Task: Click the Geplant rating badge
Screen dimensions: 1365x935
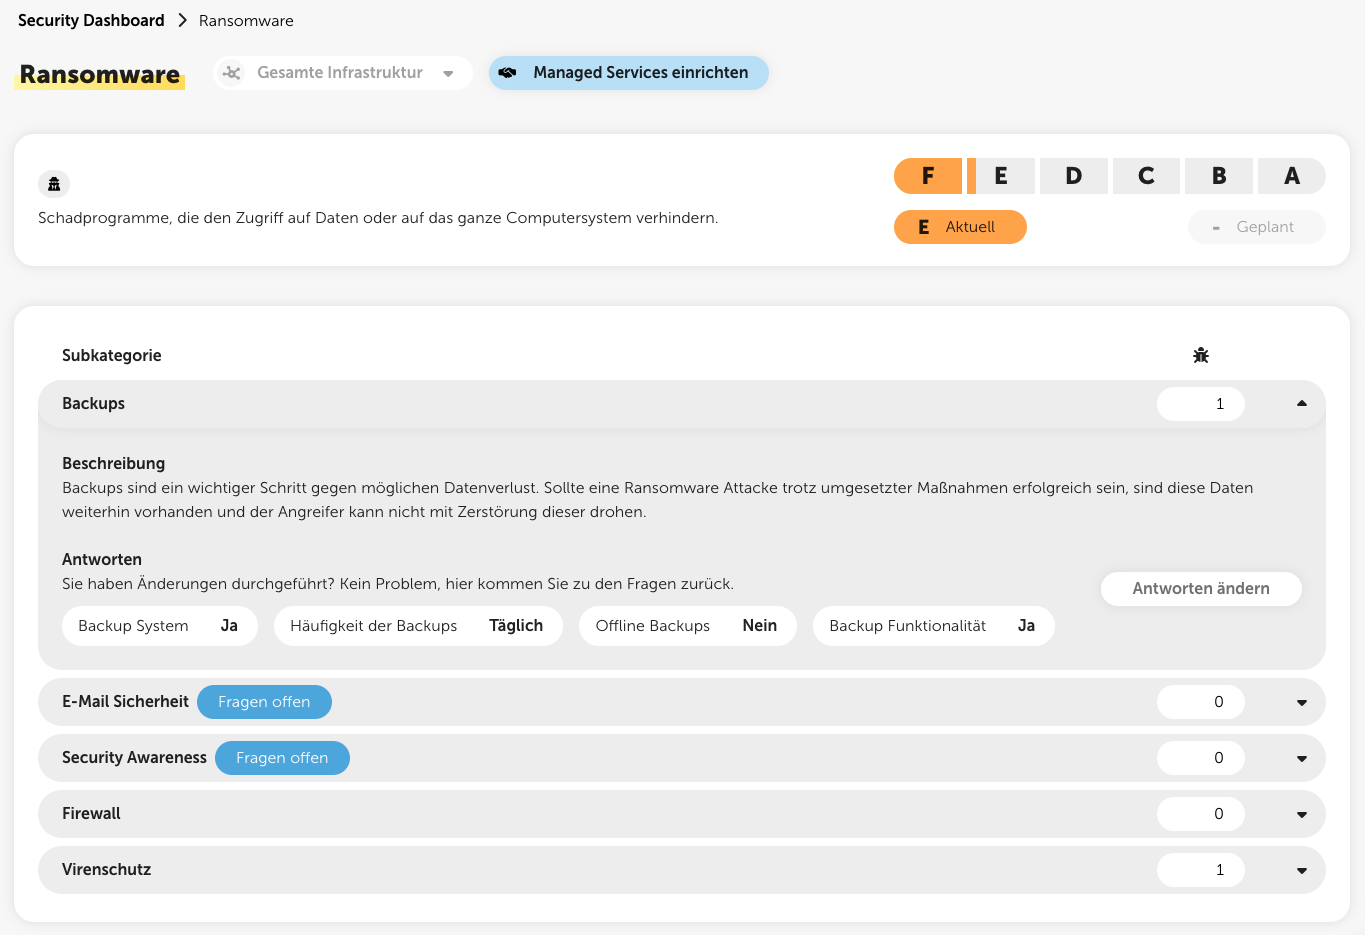Action: click(x=1257, y=227)
